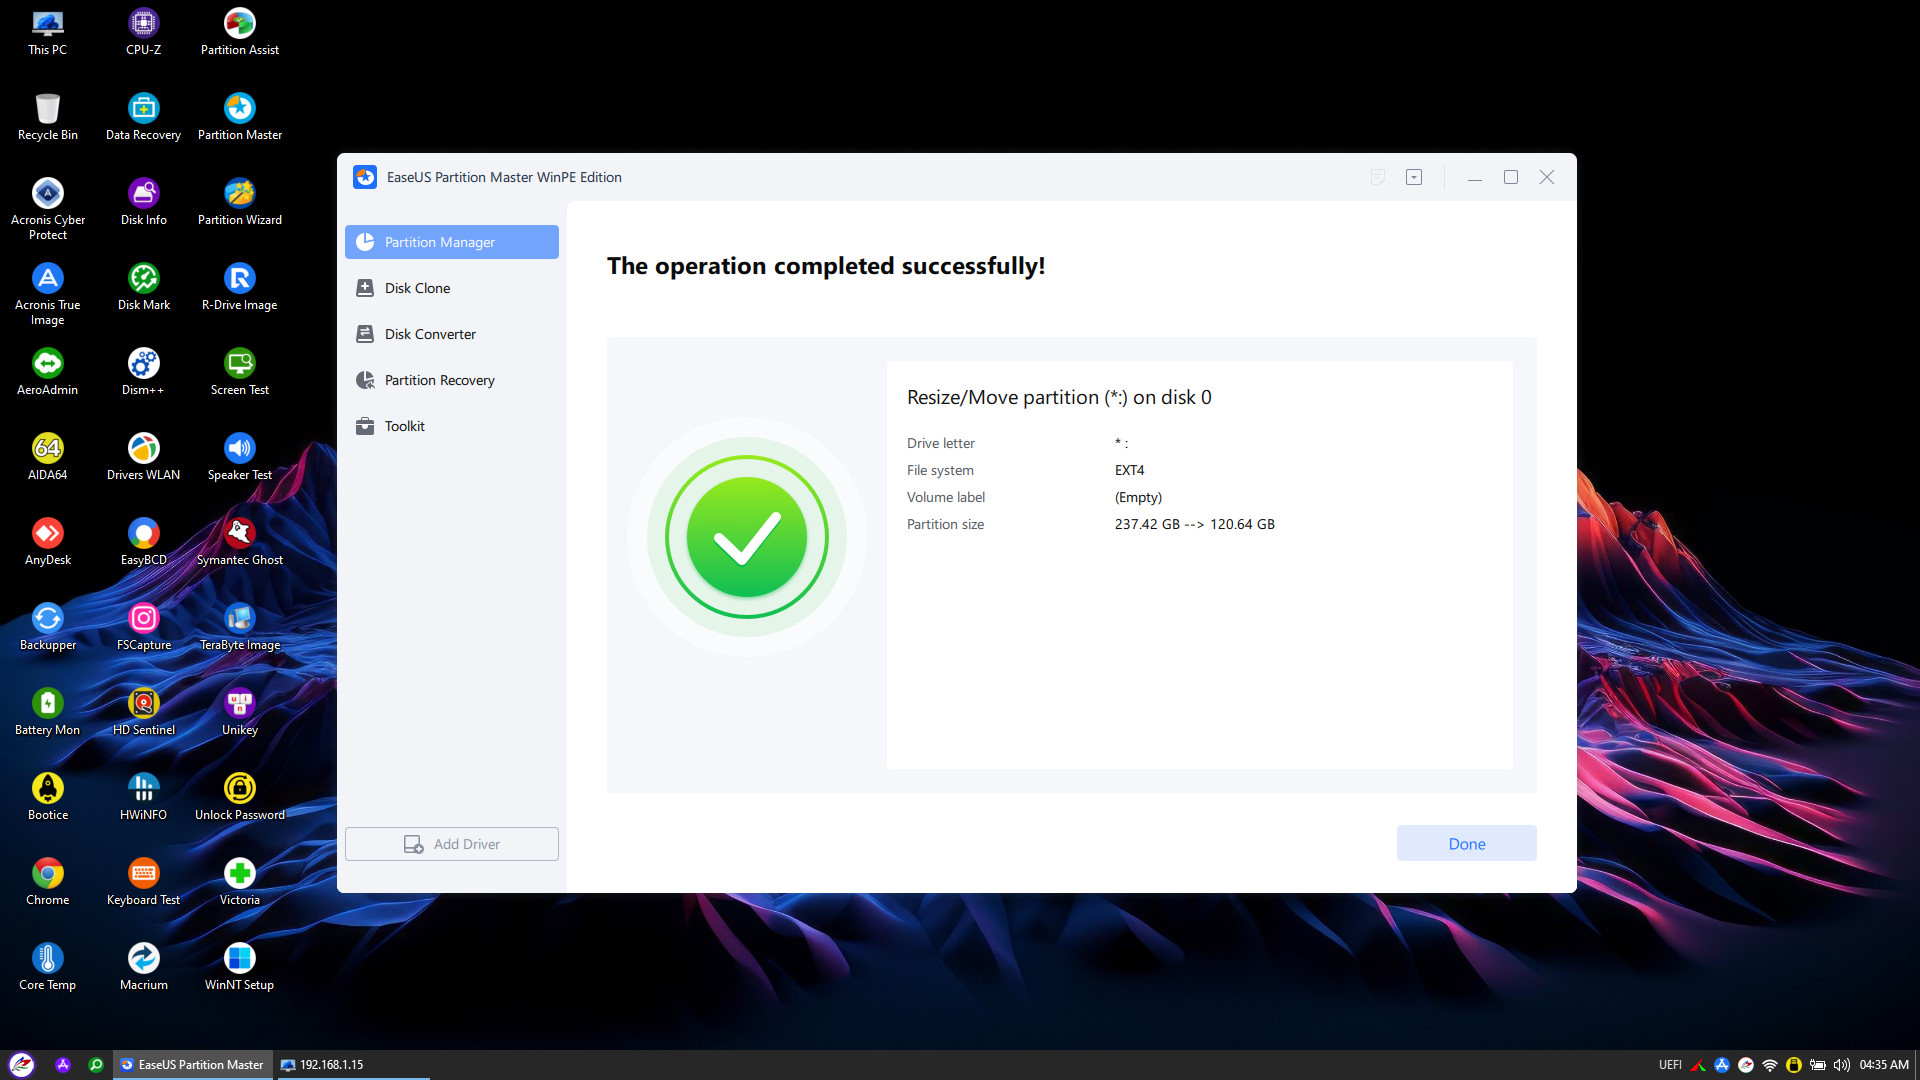Open the Toolkit section
This screenshot has height=1080, width=1920.
(x=404, y=426)
